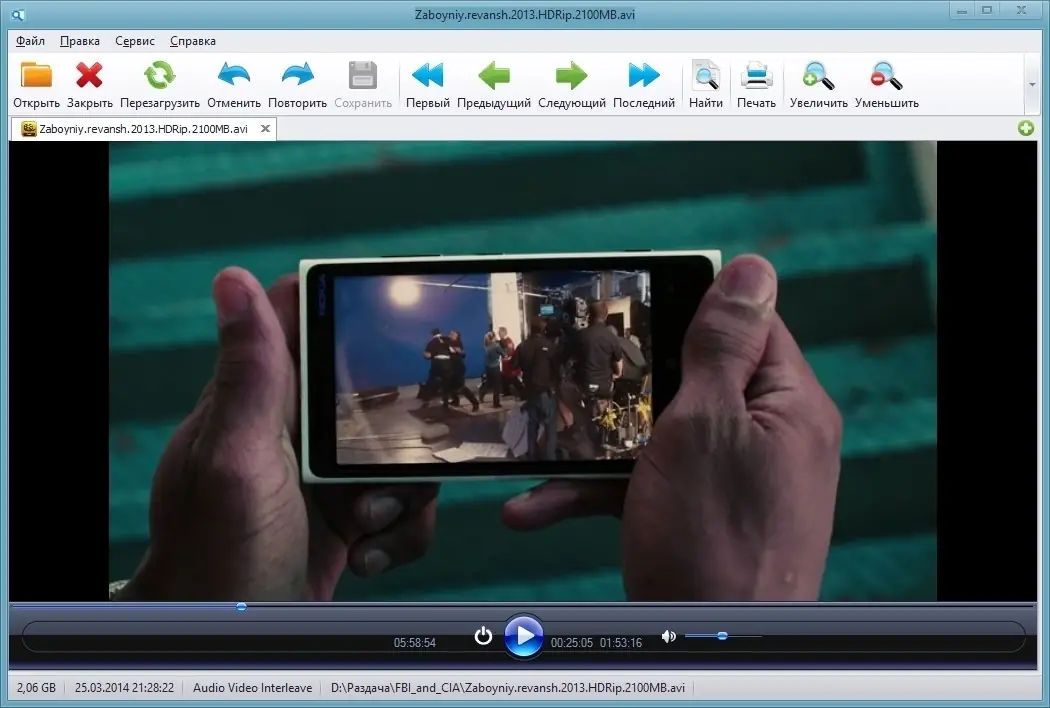Viewport: 1050px width, 708px height.
Task: Click file size 2,06 GB in status bar
Action: tap(36, 688)
